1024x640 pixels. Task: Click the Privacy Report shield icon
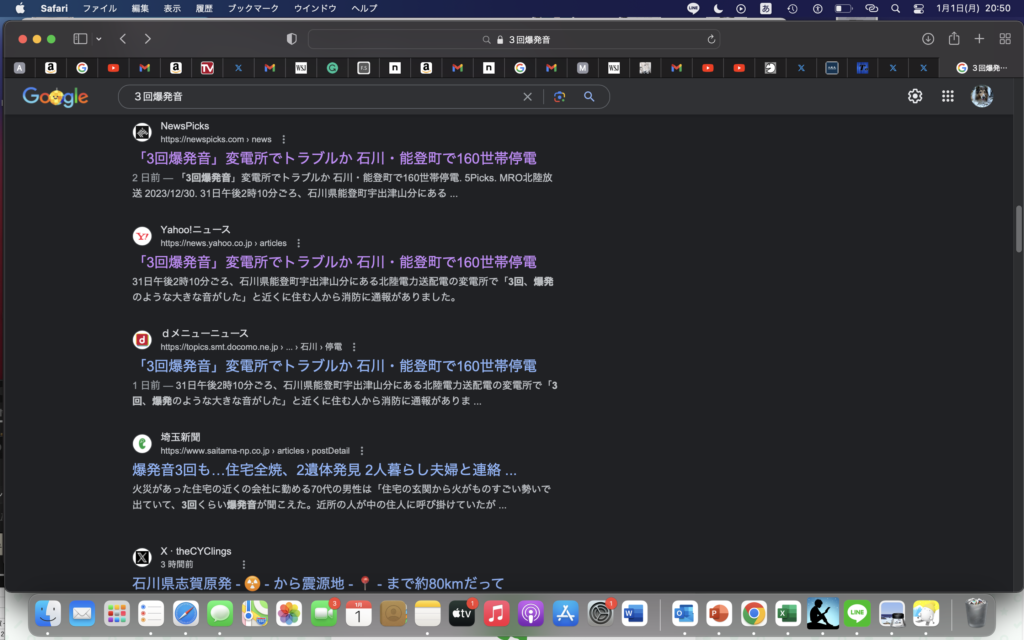coord(290,38)
